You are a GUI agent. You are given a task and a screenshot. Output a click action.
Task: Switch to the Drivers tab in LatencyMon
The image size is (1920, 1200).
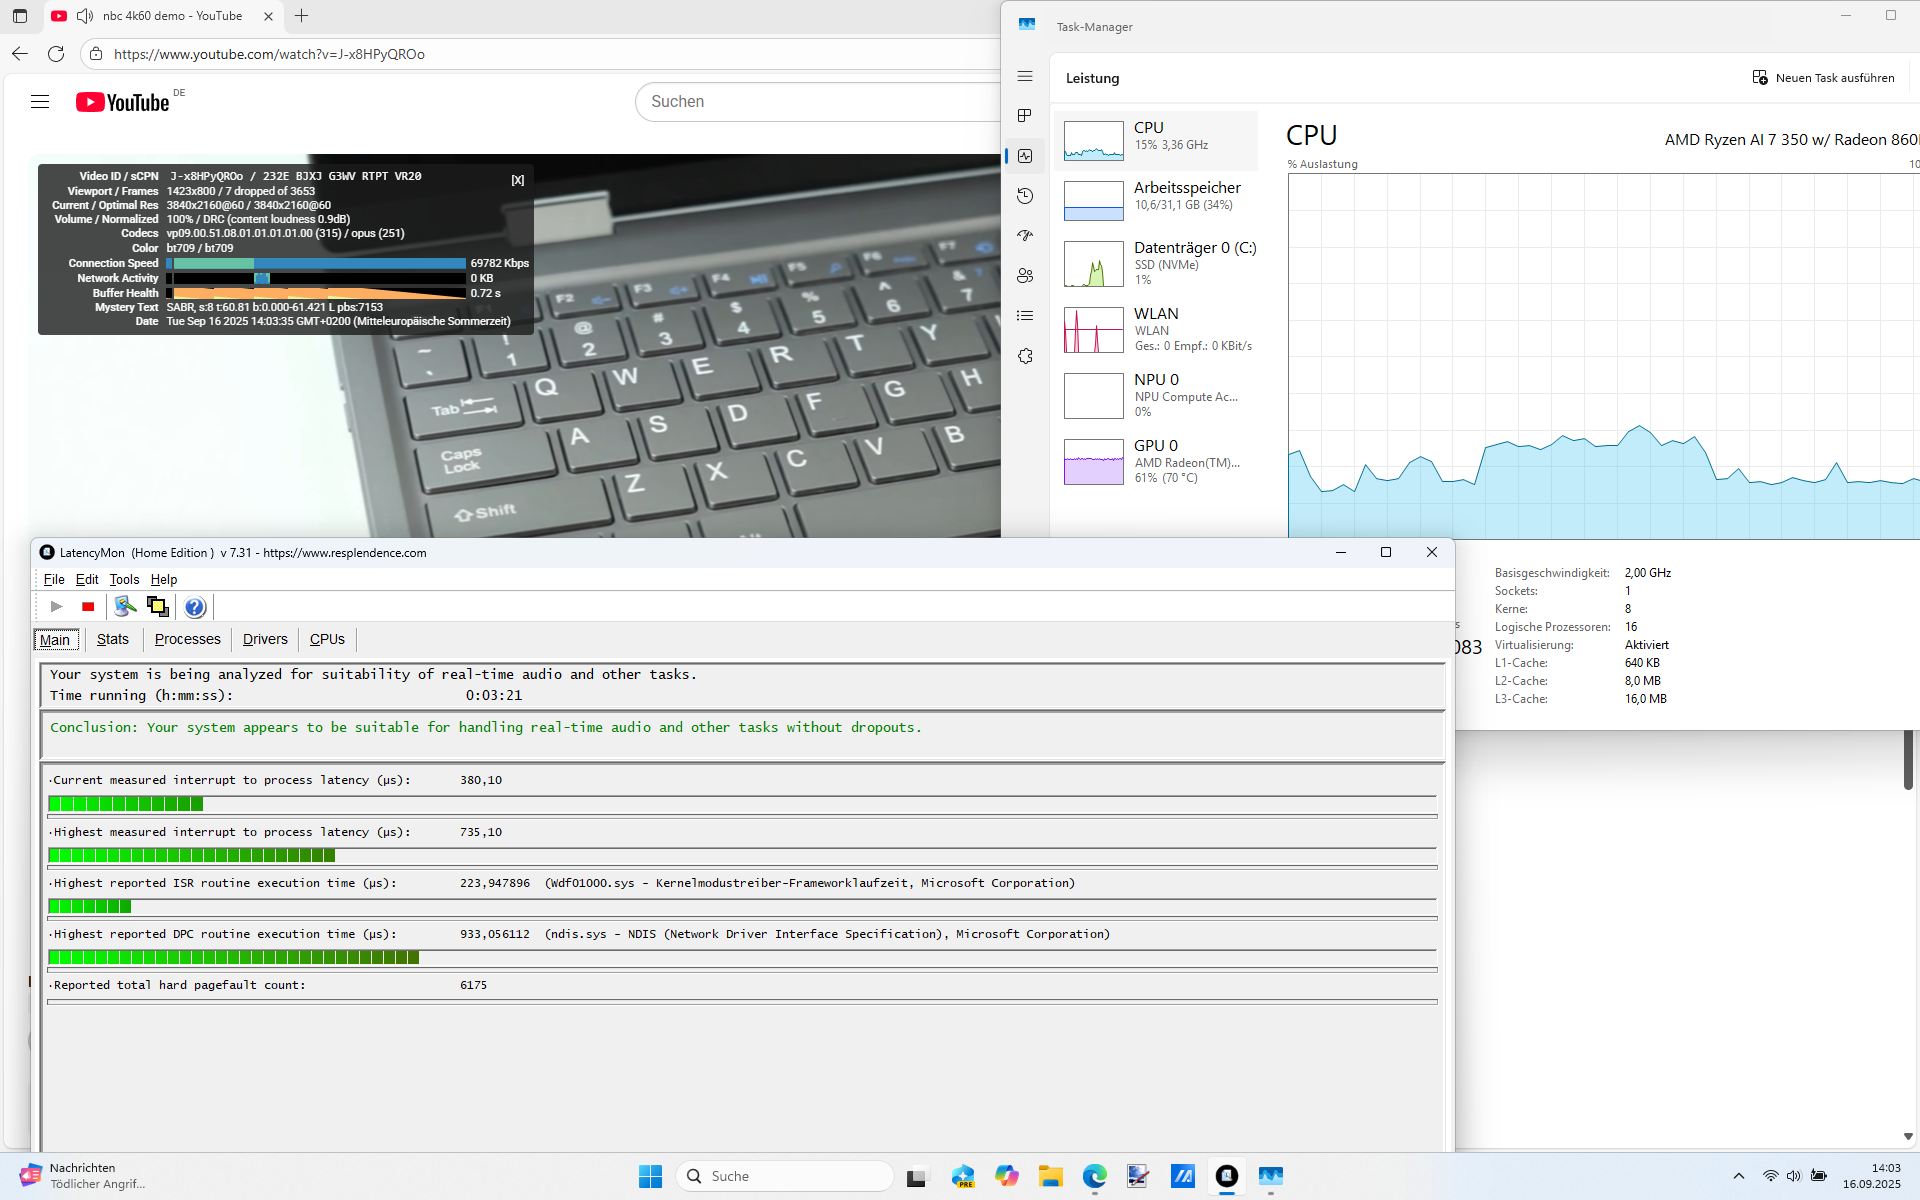click(x=265, y=640)
